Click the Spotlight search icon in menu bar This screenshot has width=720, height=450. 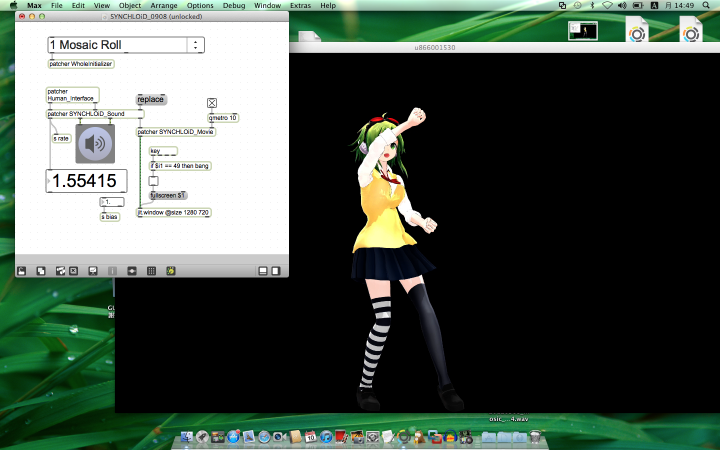click(706, 6)
